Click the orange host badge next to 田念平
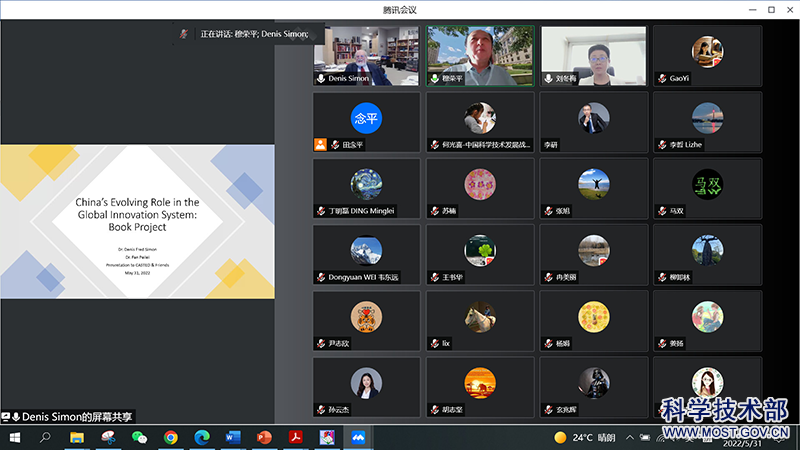The width and height of the screenshot is (800, 450). coord(320,145)
